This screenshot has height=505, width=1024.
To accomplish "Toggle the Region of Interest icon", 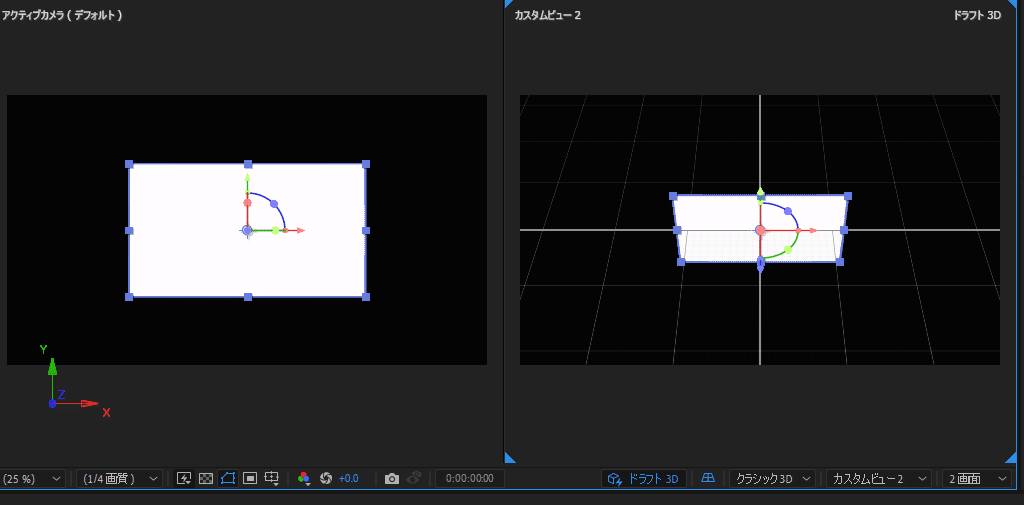I will point(249,478).
